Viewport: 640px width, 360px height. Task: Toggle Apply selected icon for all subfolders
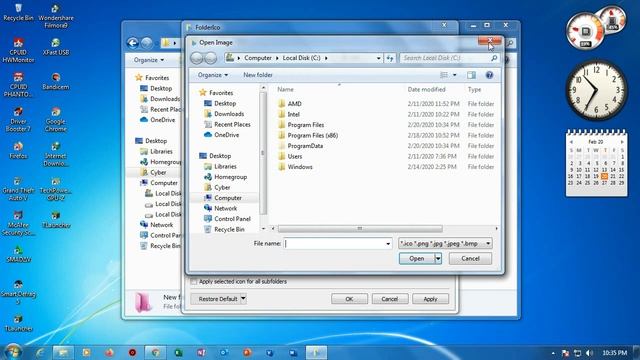[194, 282]
